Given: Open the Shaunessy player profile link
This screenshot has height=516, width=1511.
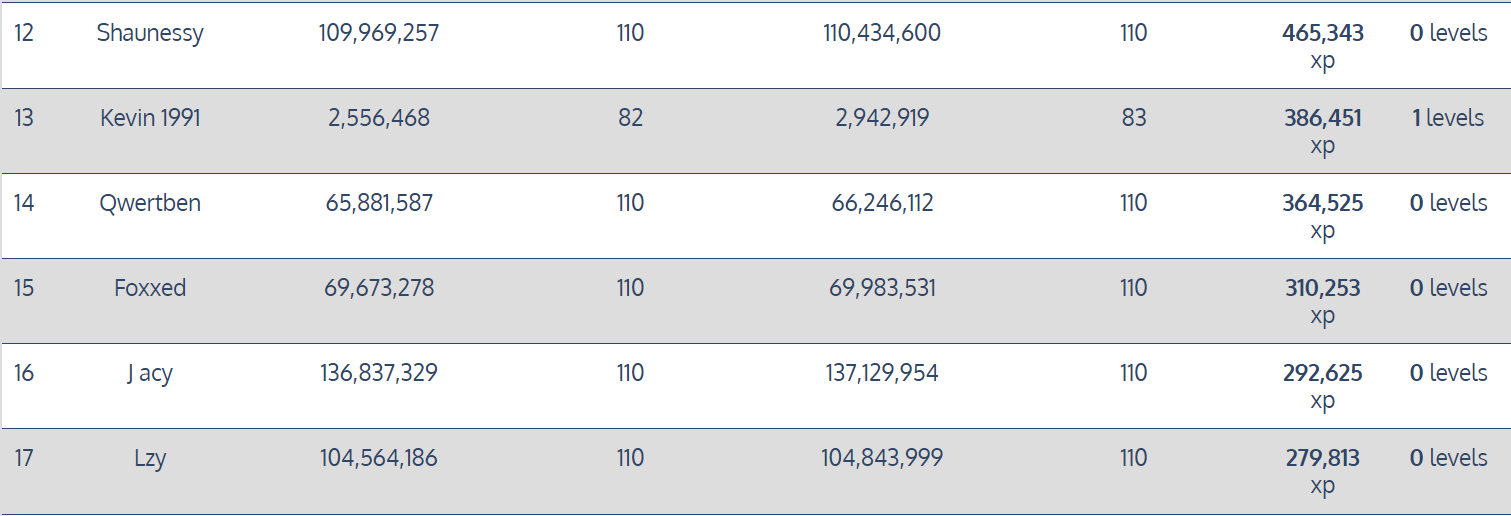Looking at the screenshot, I should tap(150, 33).
